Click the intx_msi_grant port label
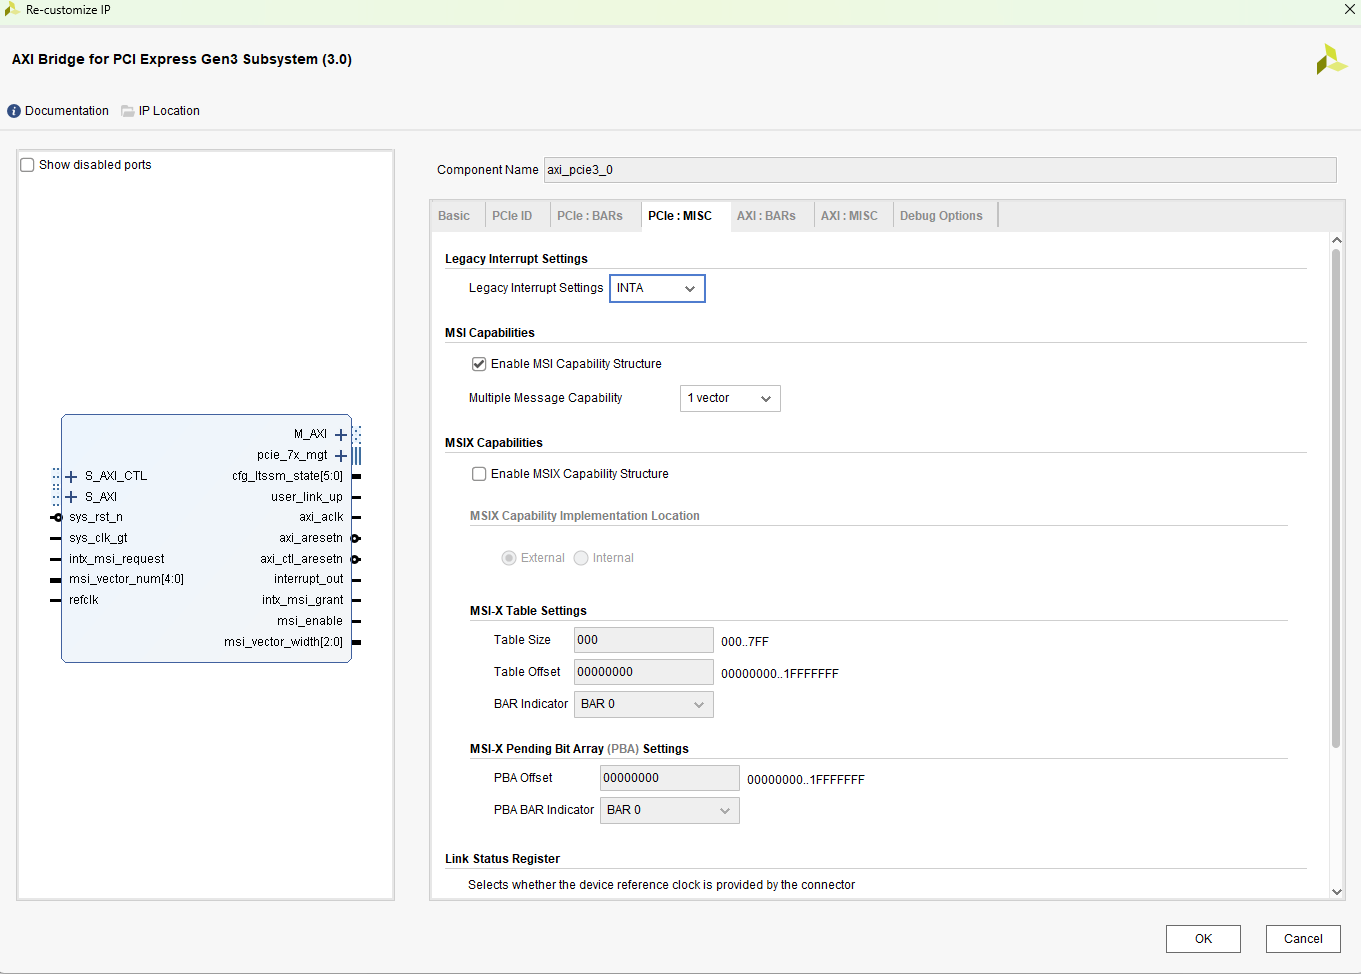The width and height of the screenshot is (1361, 974). [302, 600]
